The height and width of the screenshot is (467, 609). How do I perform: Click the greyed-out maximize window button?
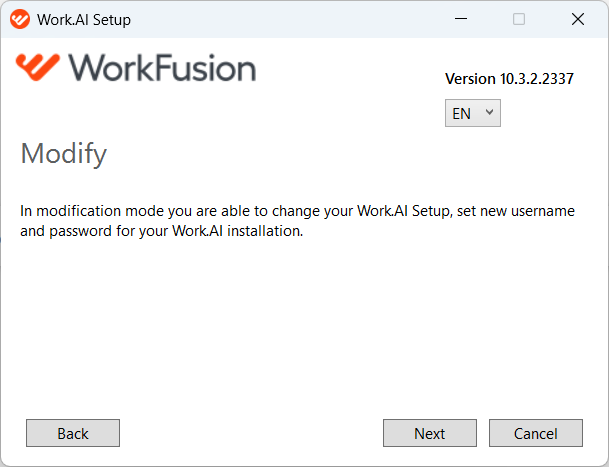519,19
